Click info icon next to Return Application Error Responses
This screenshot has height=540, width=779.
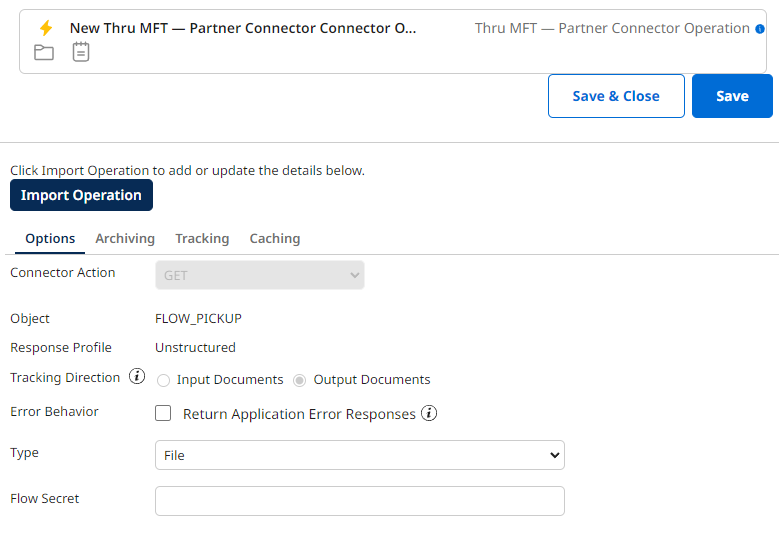point(429,413)
